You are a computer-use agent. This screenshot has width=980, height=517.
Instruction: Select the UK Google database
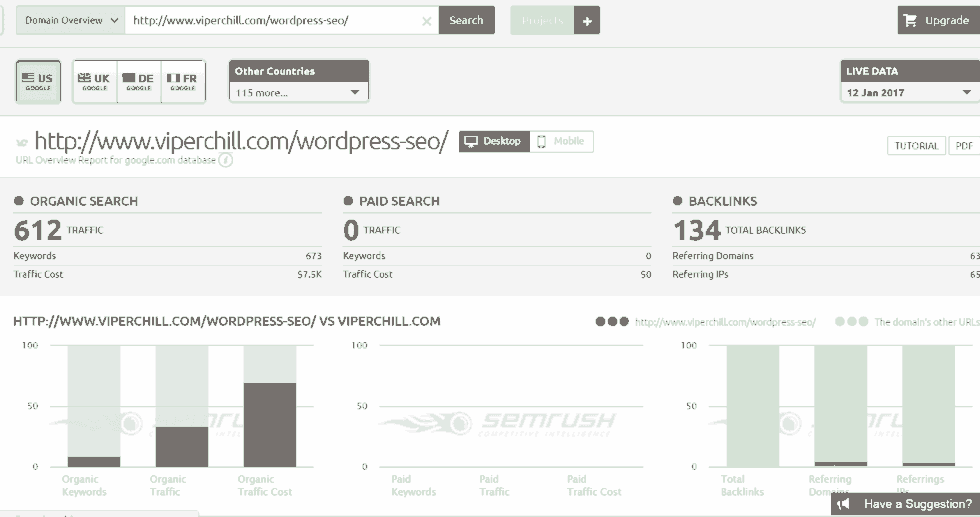pos(94,81)
